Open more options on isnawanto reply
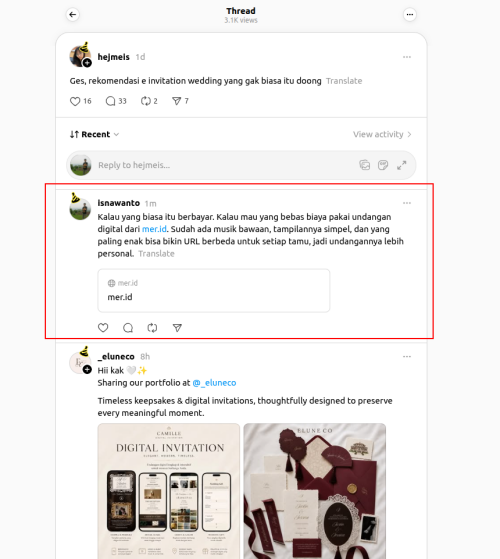 pos(407,203)
